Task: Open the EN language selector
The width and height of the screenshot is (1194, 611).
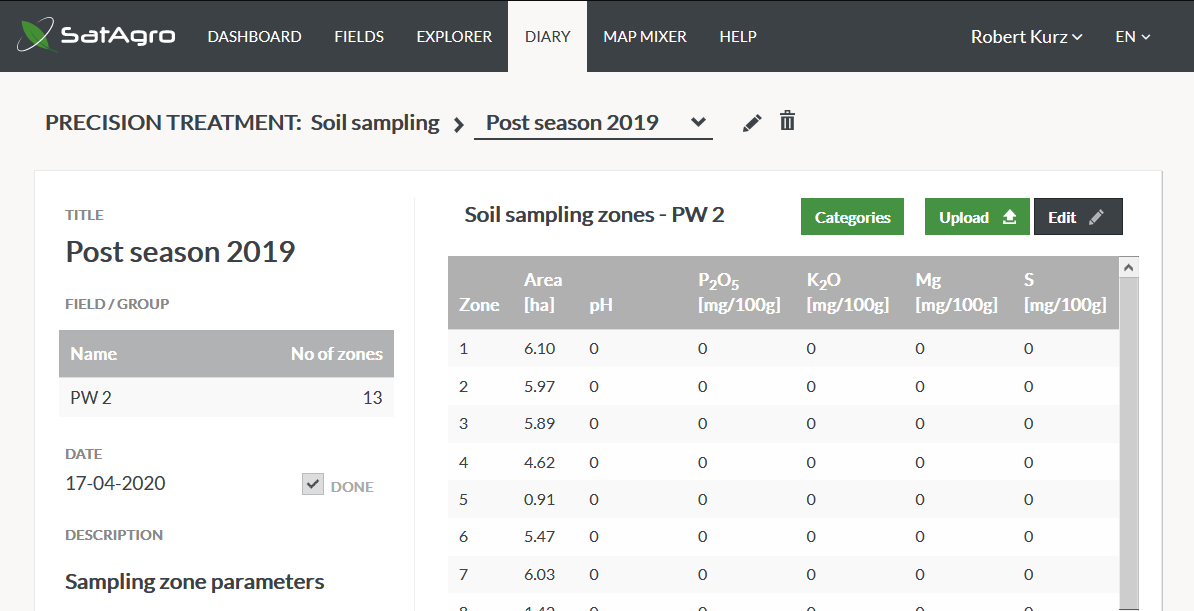Action: pyautogui.click(x=1132, y=37)
